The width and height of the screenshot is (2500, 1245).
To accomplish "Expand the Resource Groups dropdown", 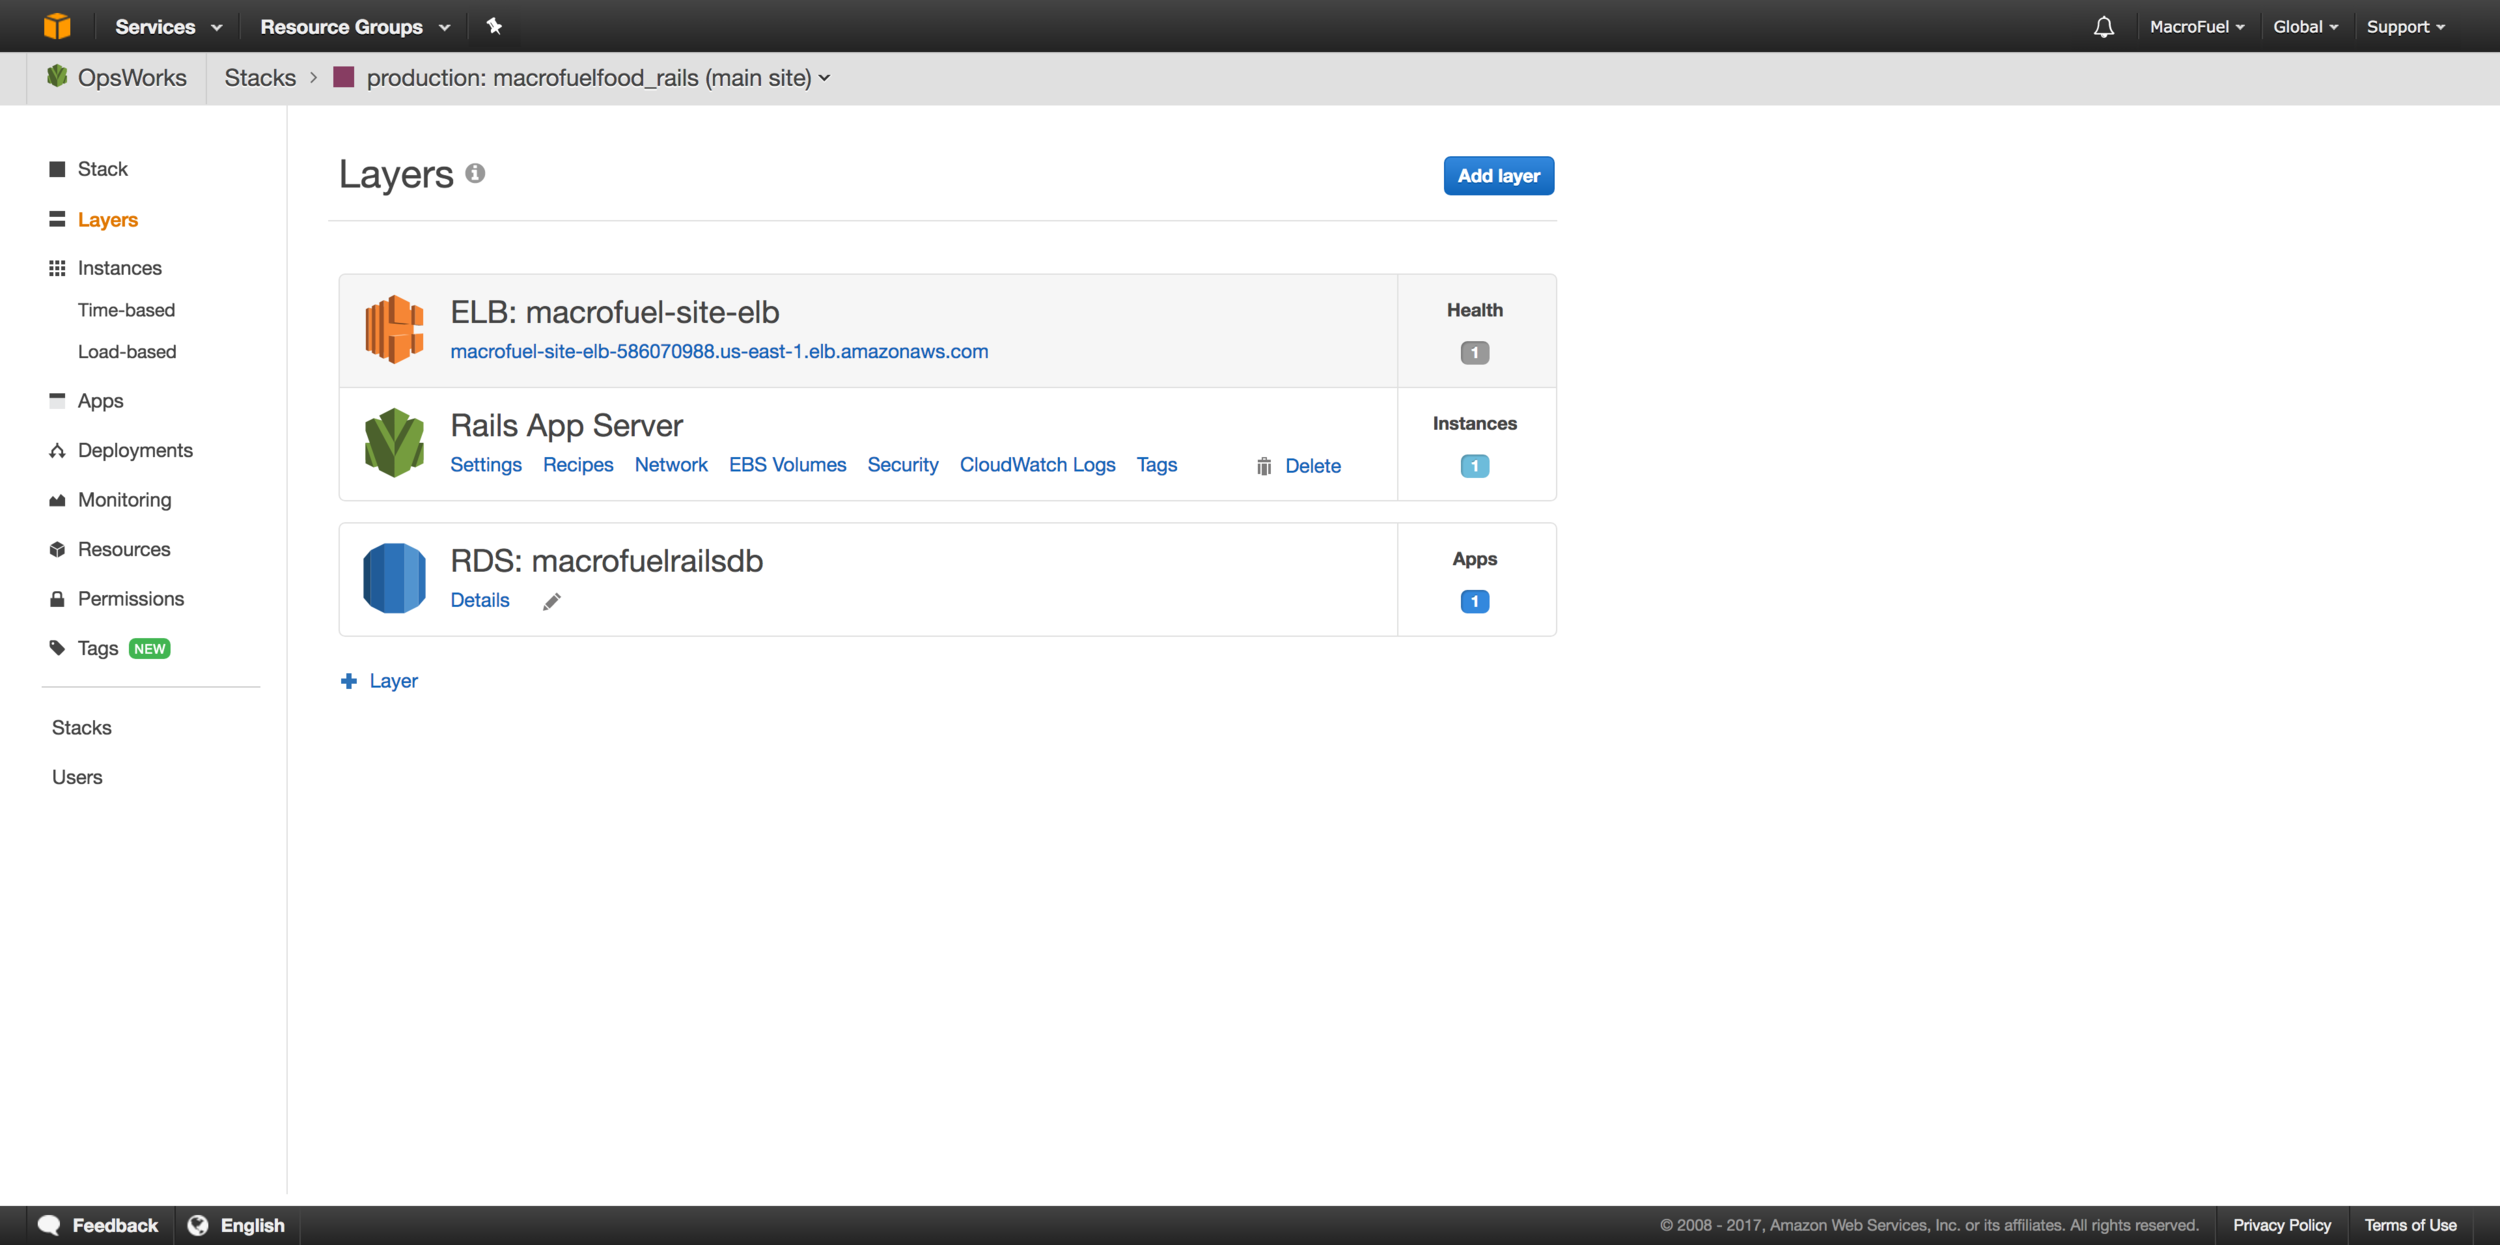I will pos(355,27).
